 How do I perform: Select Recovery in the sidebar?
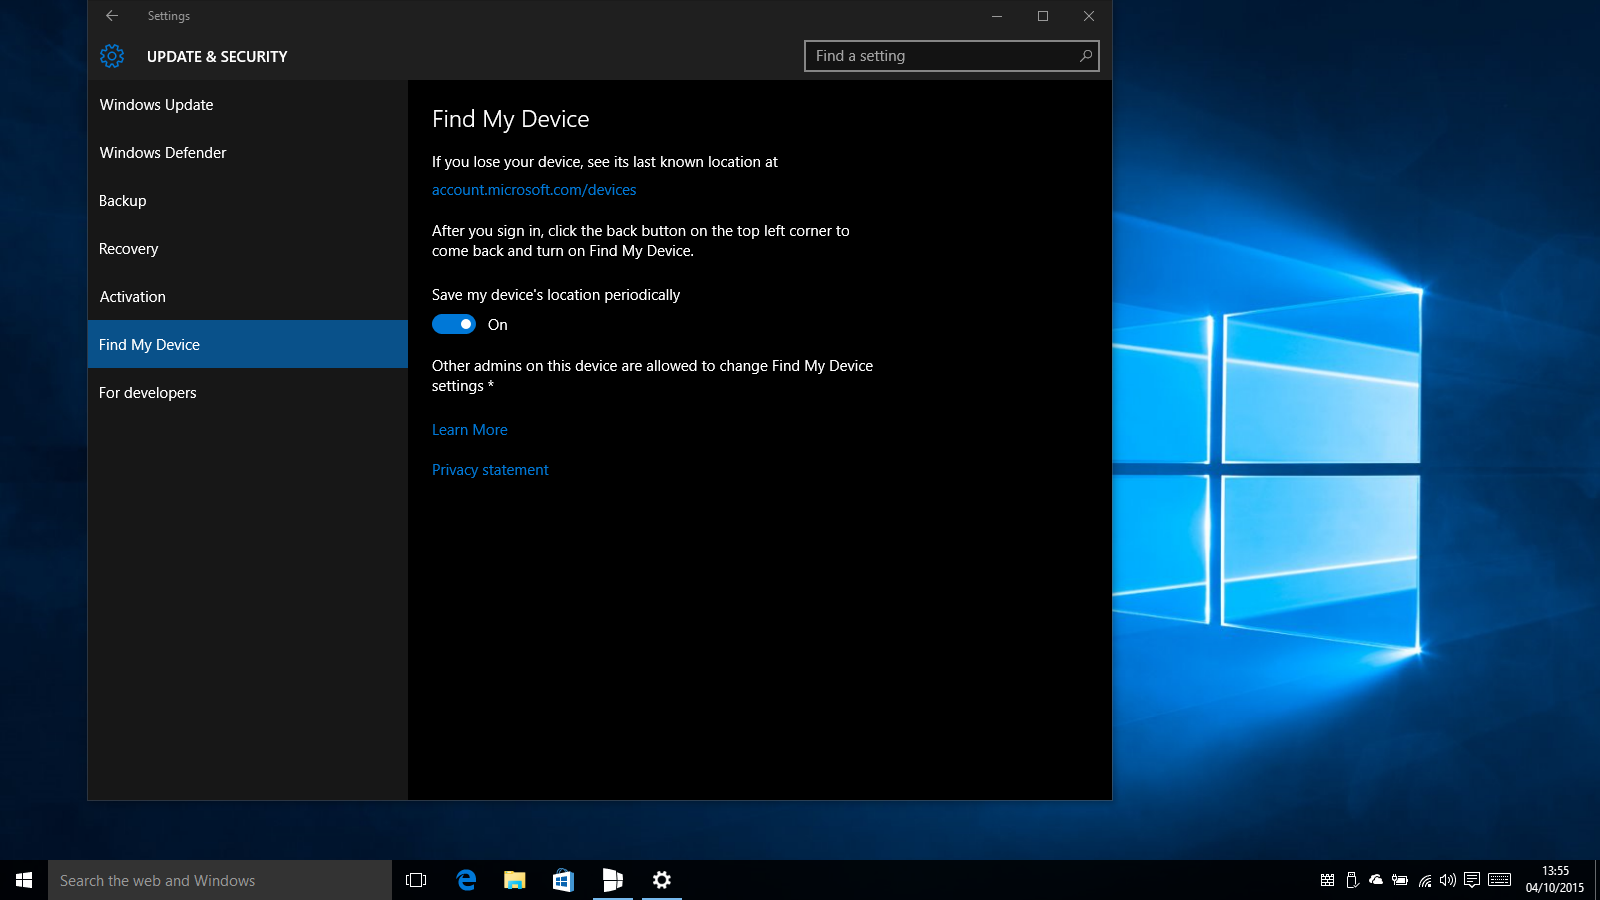click(248, 248)
